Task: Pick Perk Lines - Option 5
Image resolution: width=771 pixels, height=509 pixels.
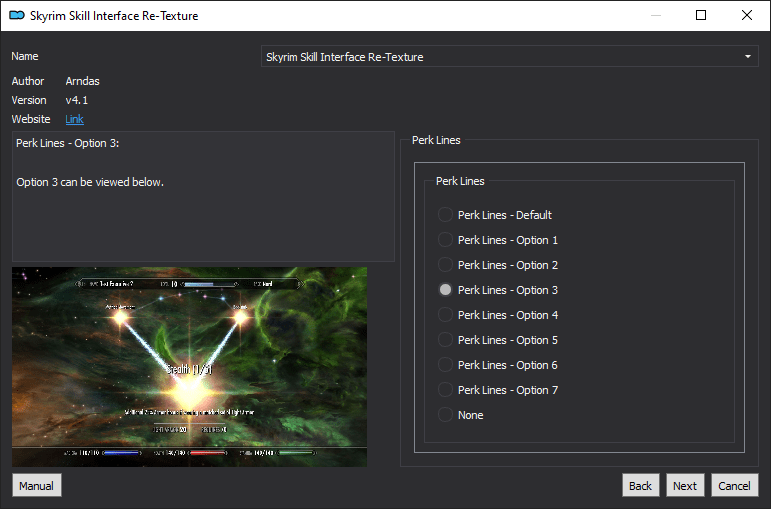Action: [x=445, y=340]
